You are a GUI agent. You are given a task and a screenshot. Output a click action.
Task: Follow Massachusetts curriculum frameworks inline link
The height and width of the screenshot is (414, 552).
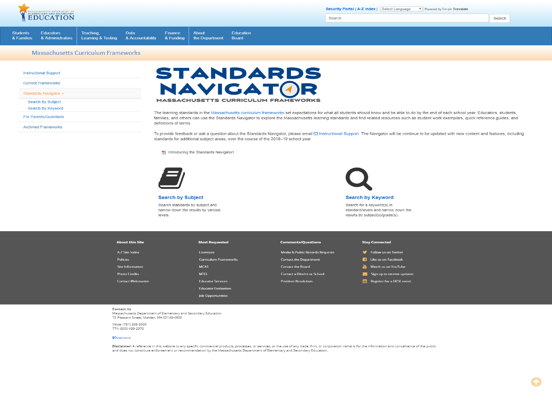247,113
